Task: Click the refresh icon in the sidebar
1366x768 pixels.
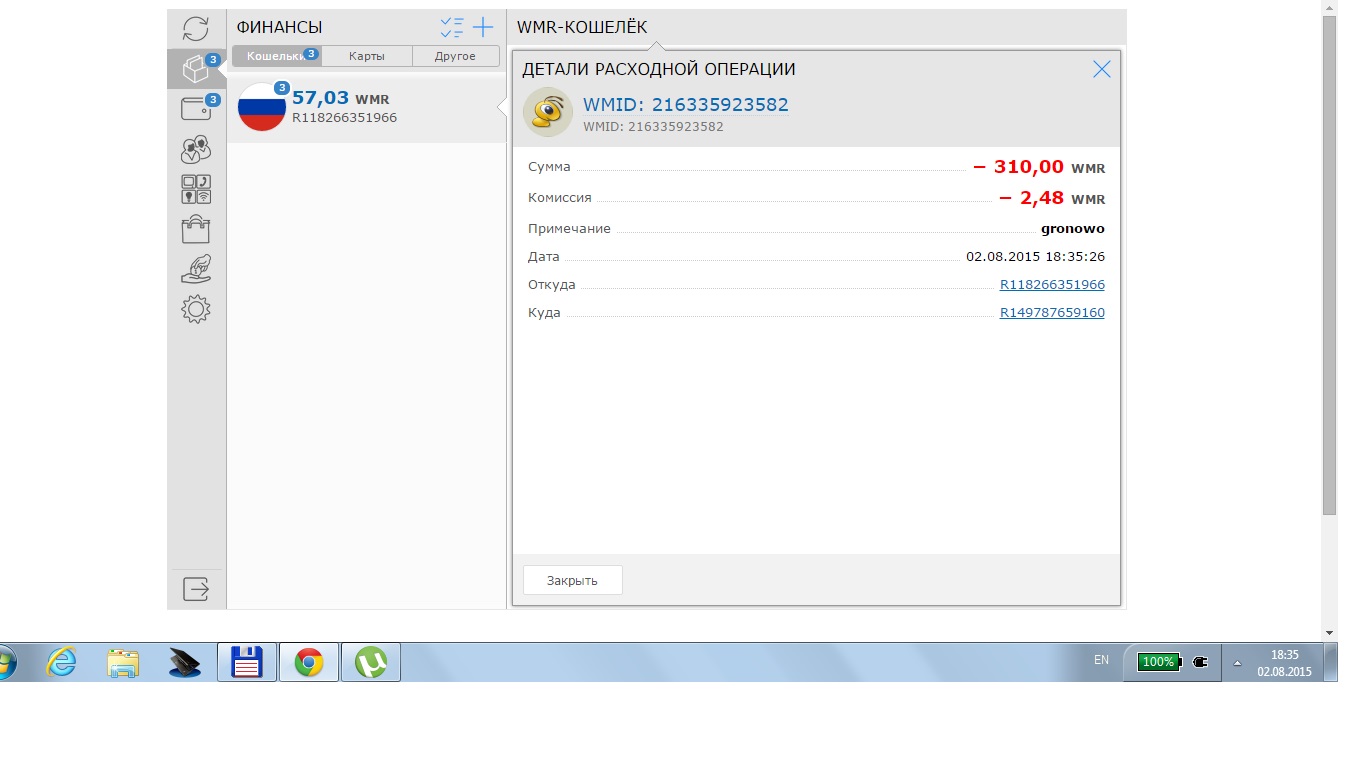Action: [196, 28]
